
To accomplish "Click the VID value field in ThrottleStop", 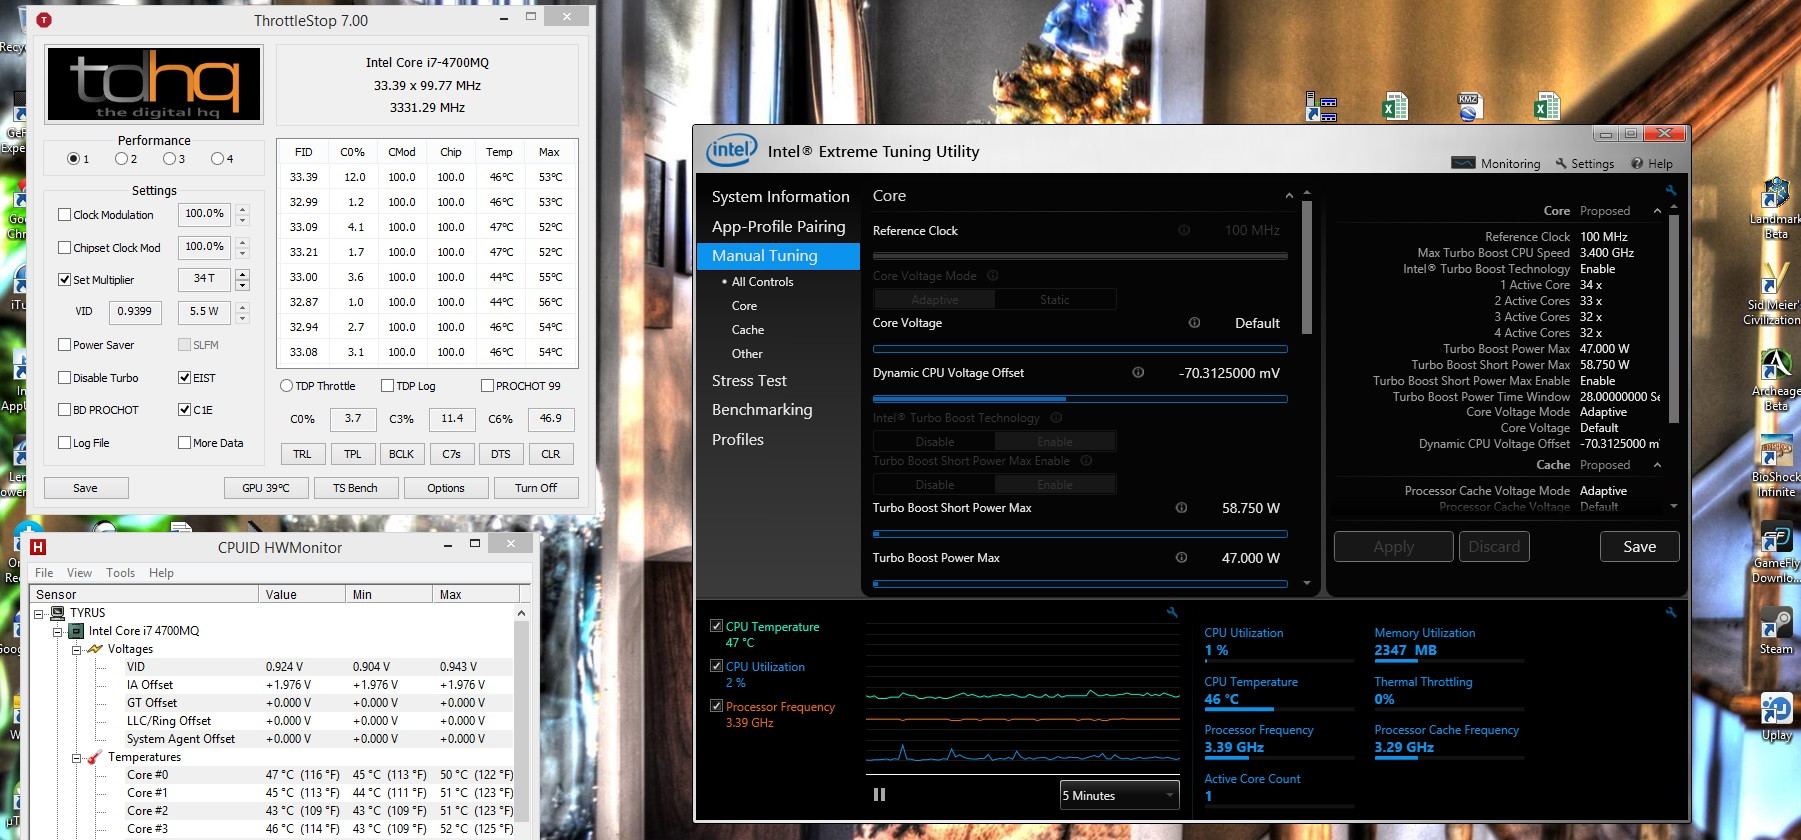I will tap(135, 311).
